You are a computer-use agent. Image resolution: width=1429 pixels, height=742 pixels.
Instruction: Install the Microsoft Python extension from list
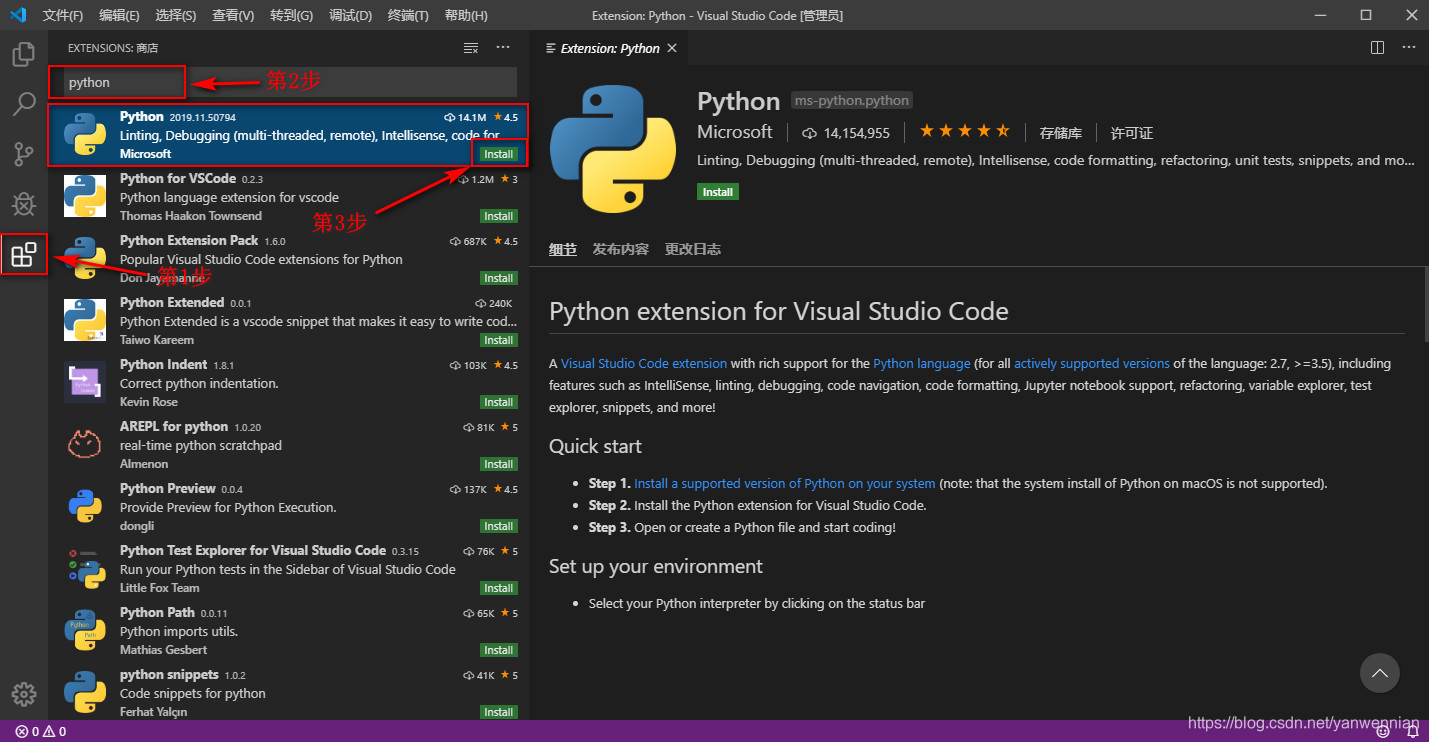(498, 154)
